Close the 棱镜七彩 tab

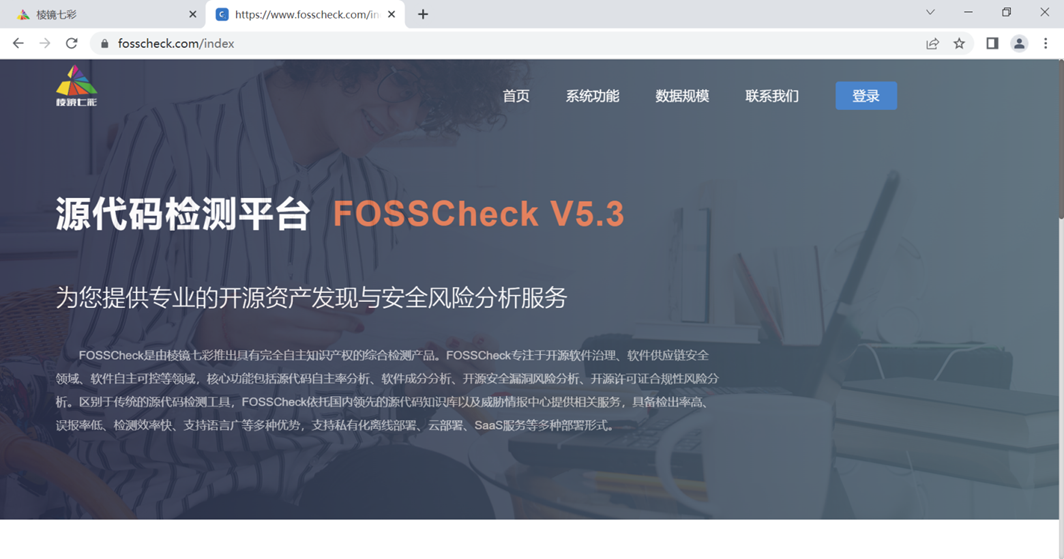pyautogui.click(x=193, y=14)
